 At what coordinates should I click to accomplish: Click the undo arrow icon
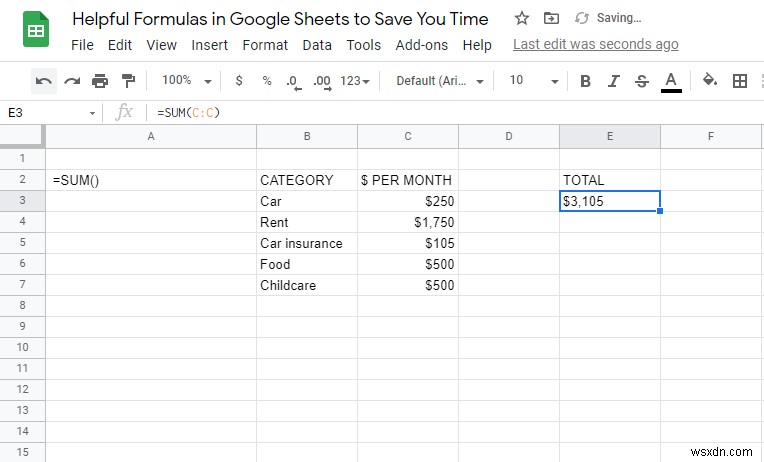pos(43,81)
